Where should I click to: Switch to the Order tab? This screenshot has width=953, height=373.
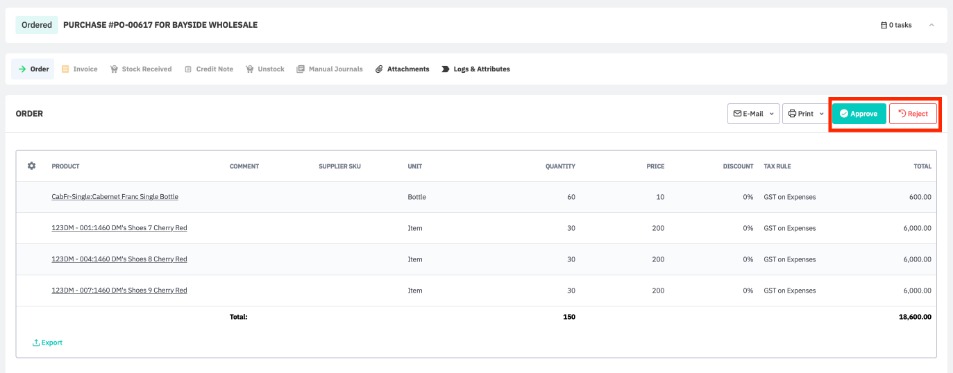tap(33, 69)
